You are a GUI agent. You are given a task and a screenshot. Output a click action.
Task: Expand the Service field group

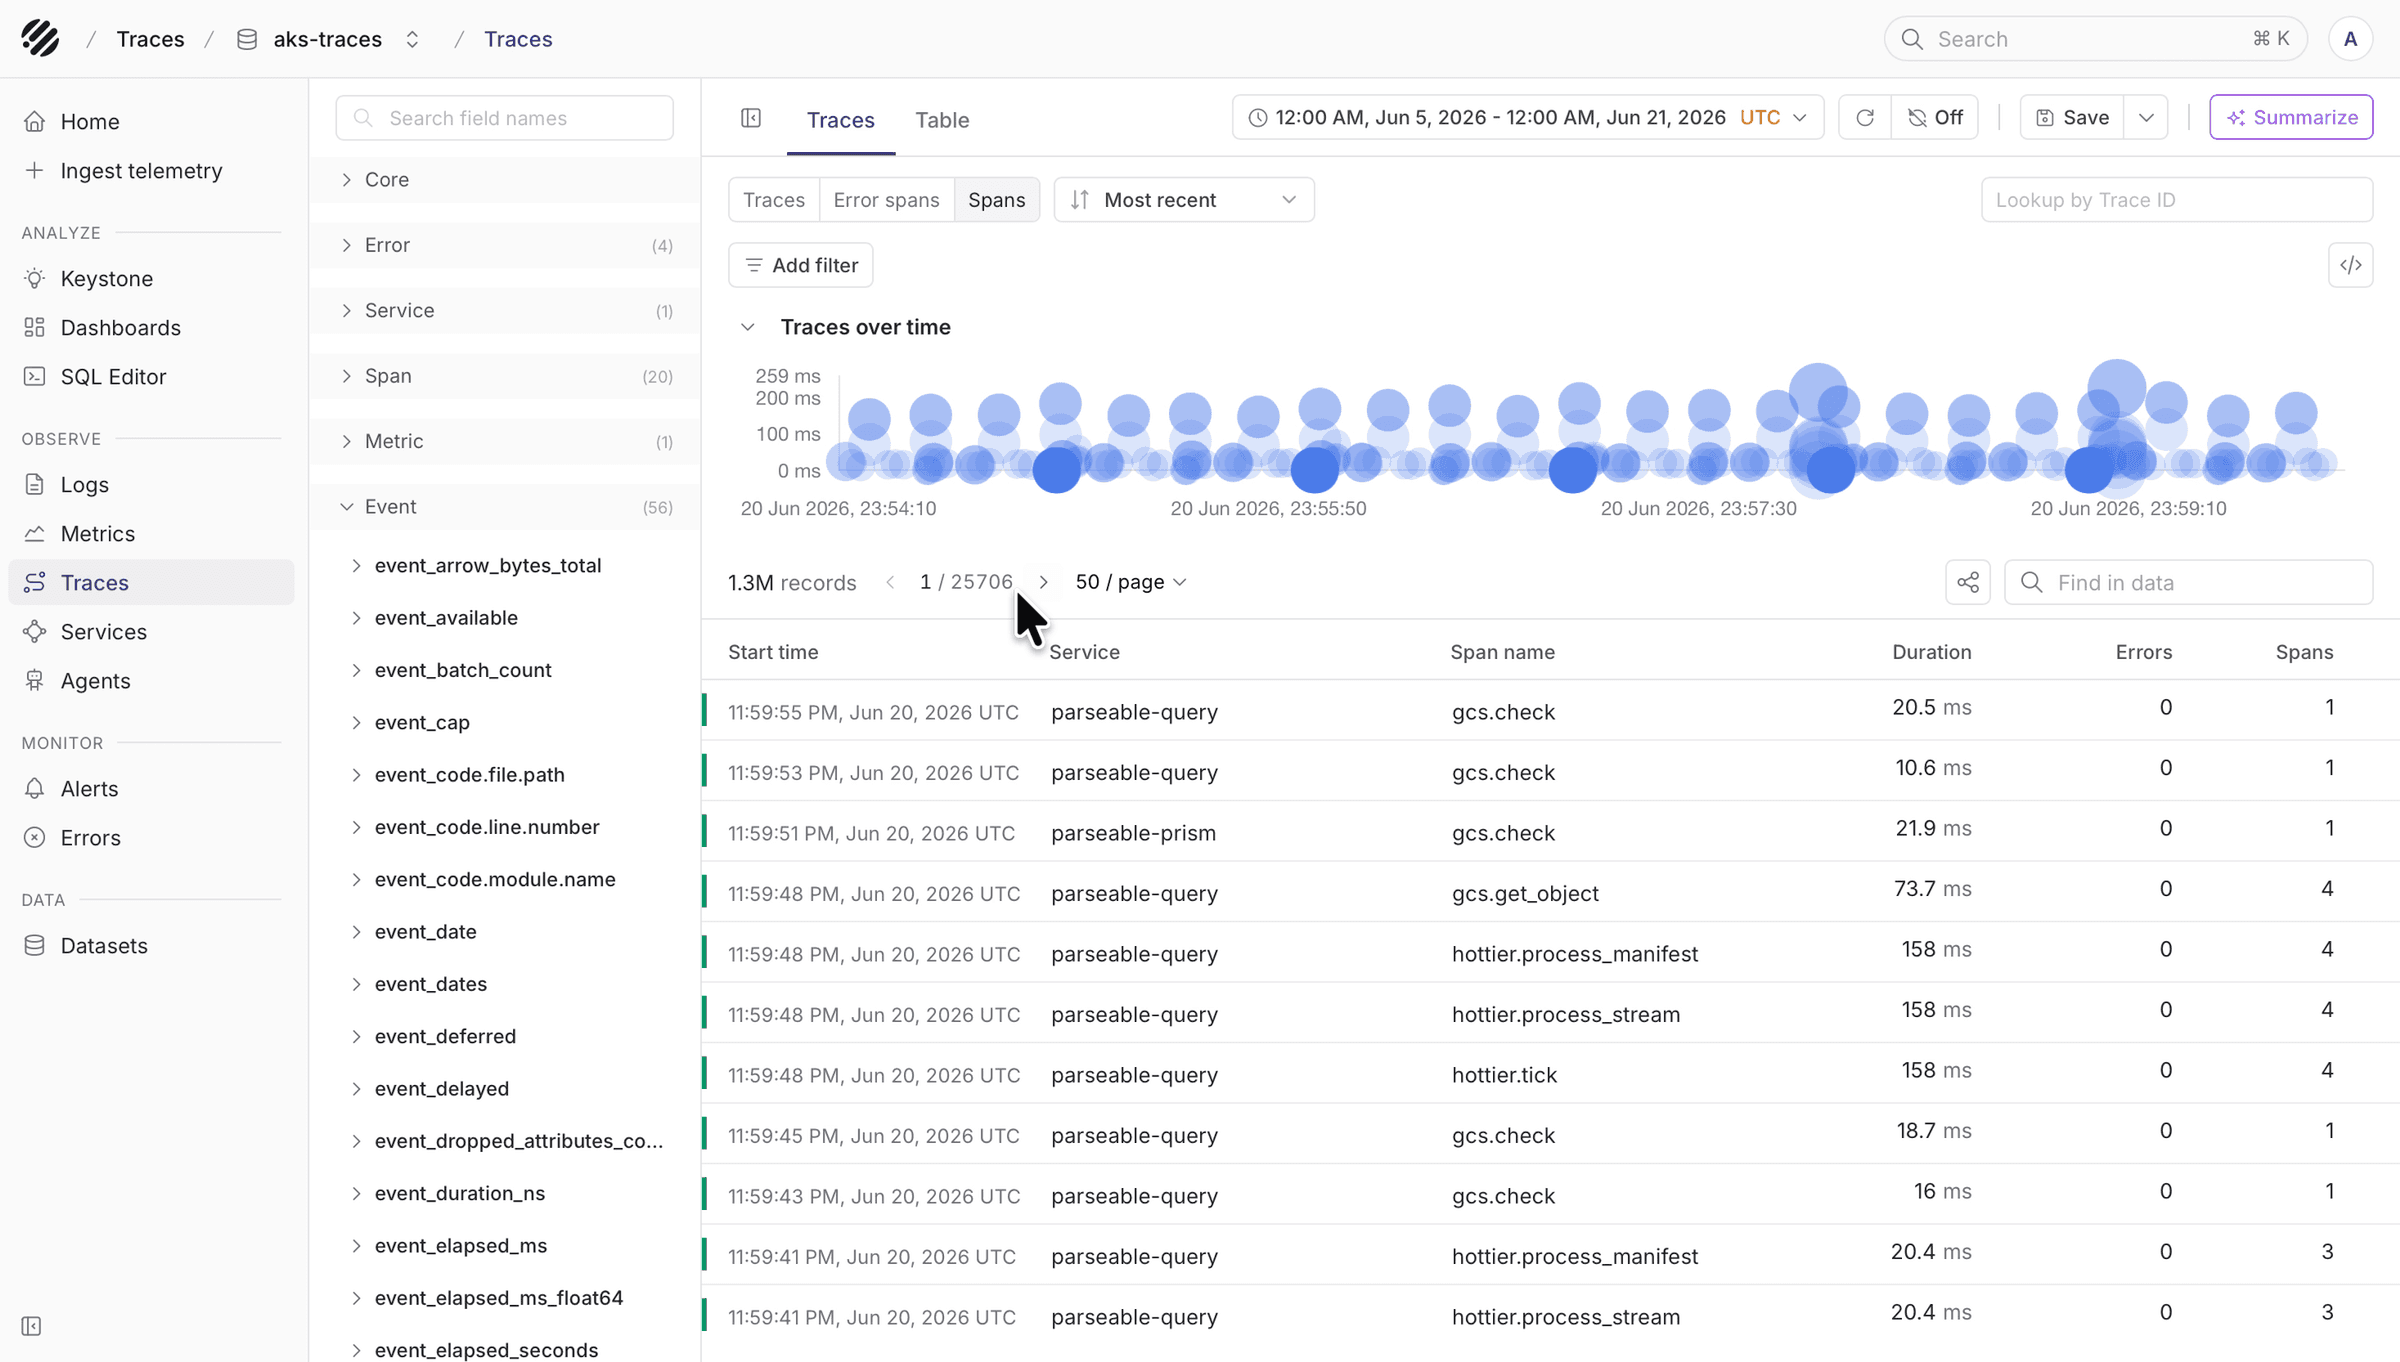[x=505, y=310]
